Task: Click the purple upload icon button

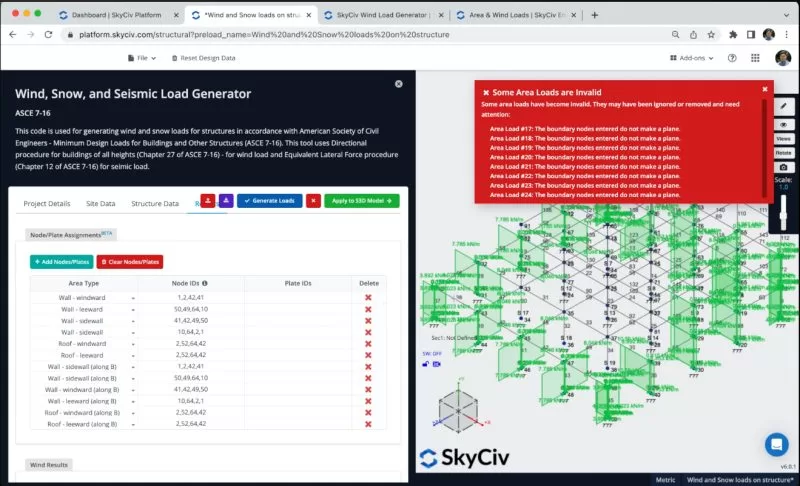Action: [226, 201]
